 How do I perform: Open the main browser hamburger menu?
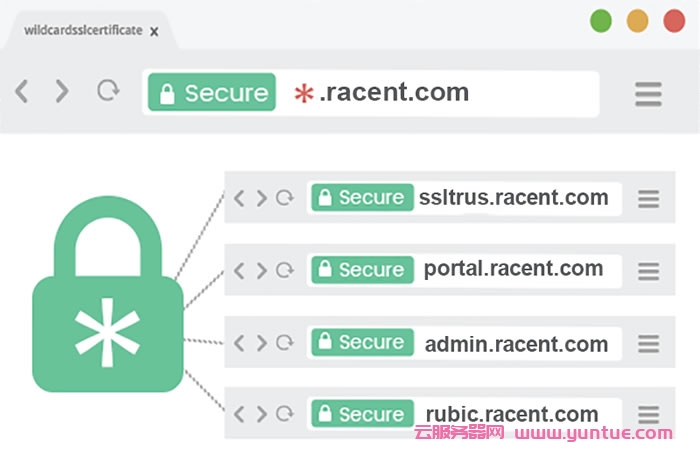648,94
